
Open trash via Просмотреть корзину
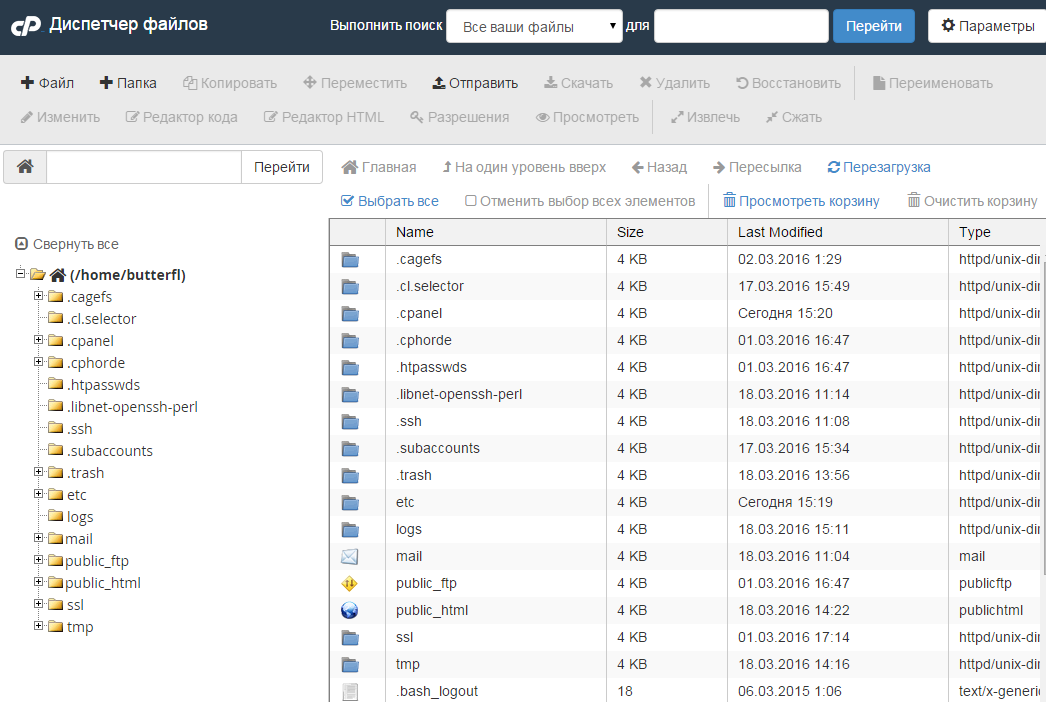(x=801, y=201)
